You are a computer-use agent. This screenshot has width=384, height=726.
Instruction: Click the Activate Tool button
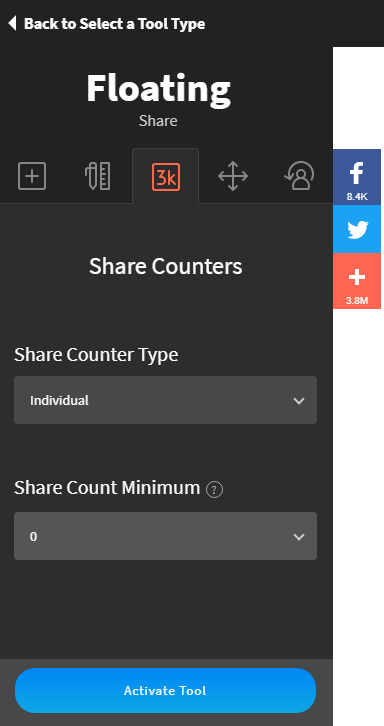165,690
